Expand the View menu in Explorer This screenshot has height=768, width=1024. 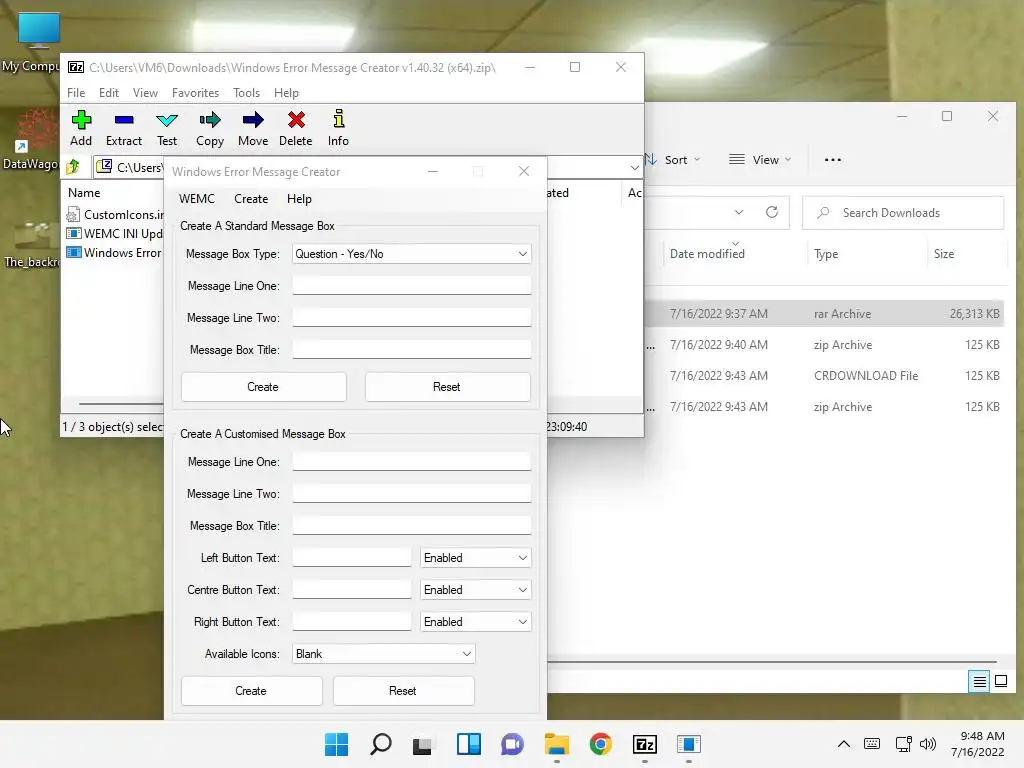click(760, 159)
